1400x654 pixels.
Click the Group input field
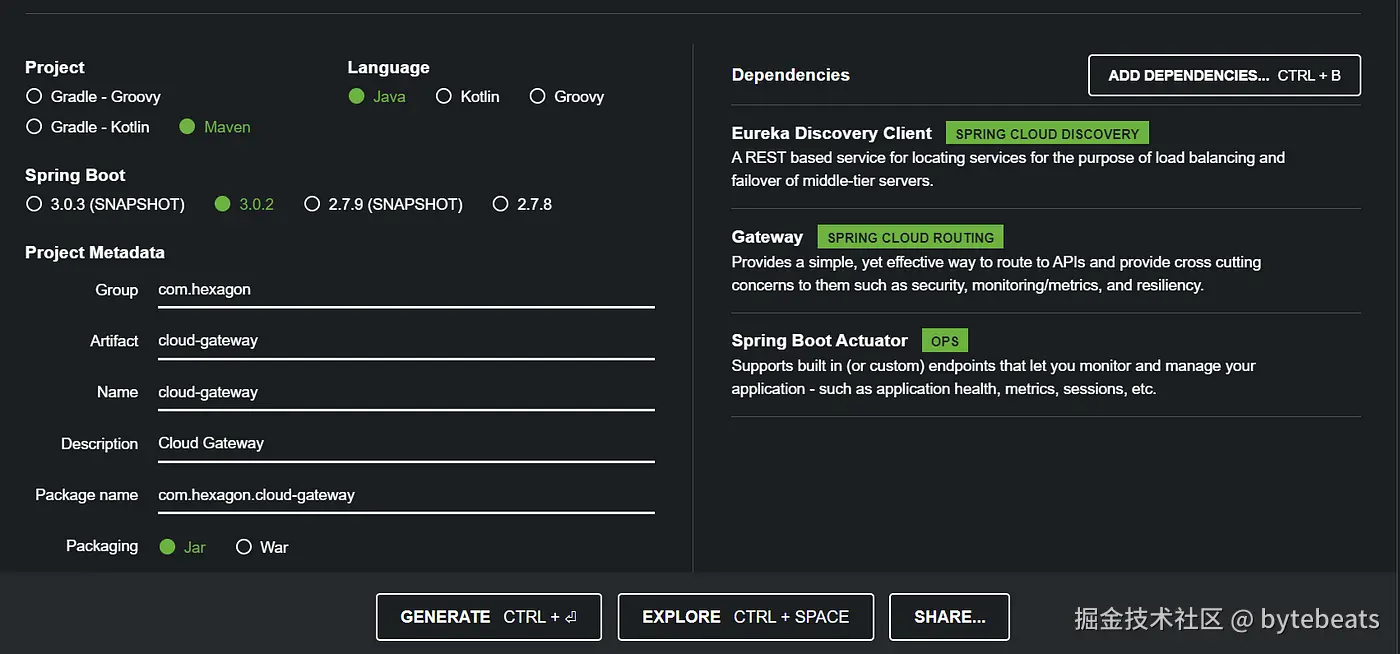click(x=405, y=290)
